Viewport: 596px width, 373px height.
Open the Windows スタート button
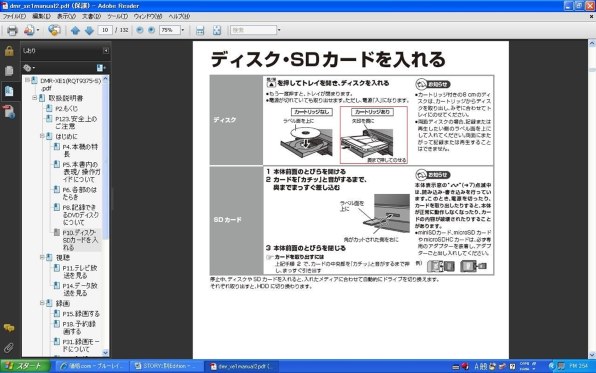(x=25, y=366)
